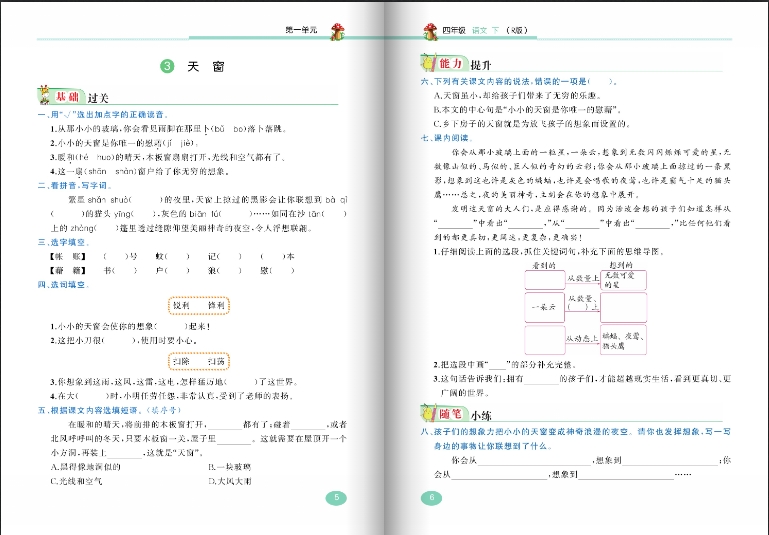Click the green page number 5 badge

point(337,498)
